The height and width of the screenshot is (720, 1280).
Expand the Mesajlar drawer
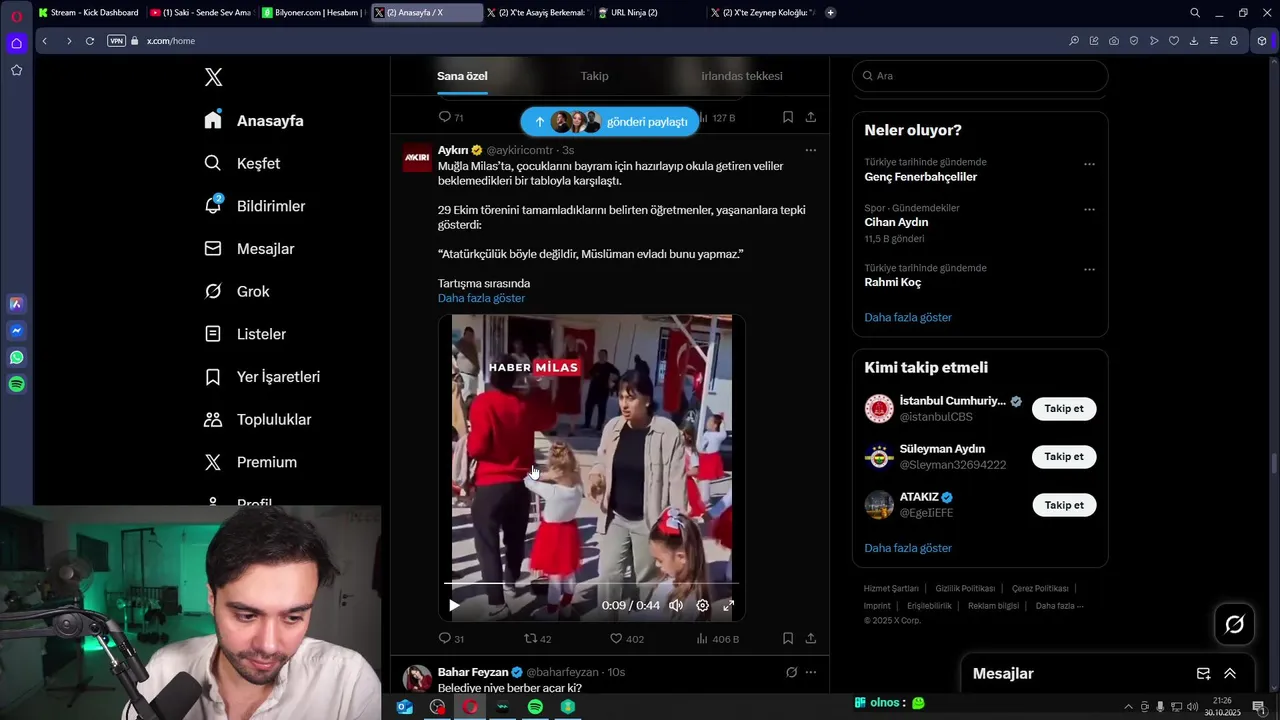point(1230,674)
